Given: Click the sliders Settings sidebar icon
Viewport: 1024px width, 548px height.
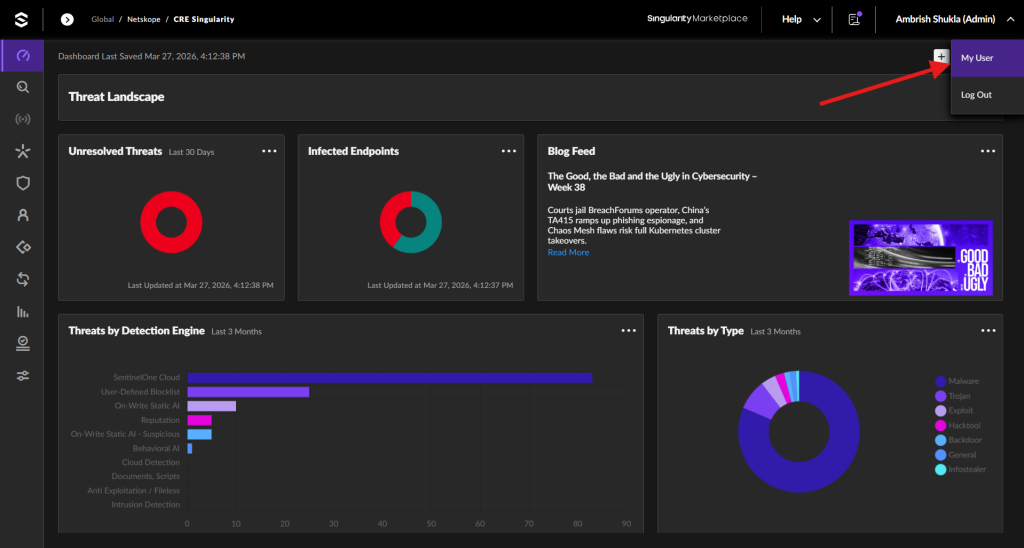Looking at the screenshot, I should [x=23, y=376].
